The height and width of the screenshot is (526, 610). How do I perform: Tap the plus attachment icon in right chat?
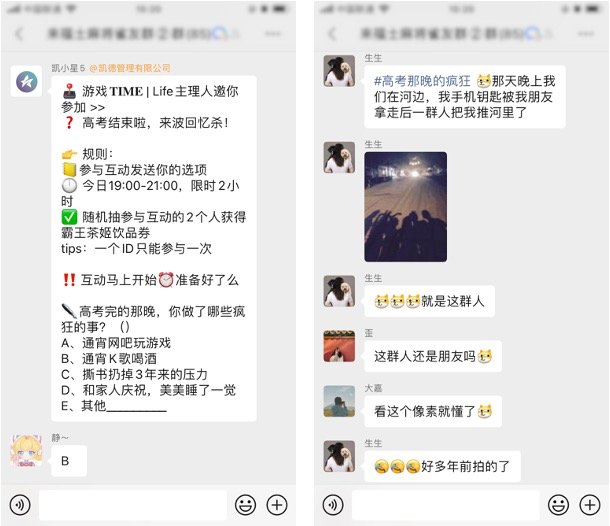tap(590, 505)
